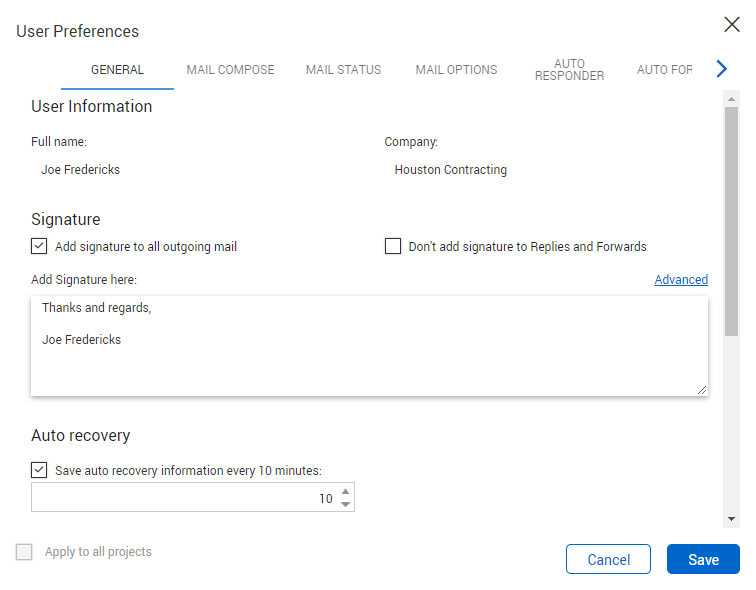Decrease auto recovery minutes with down arrow
This screenshot has height=590, width=756.
click(346, 504)
